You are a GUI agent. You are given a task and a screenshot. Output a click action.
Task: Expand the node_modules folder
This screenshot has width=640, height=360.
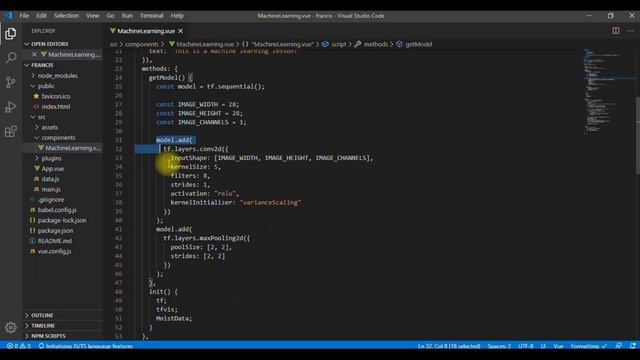[57, 76]
